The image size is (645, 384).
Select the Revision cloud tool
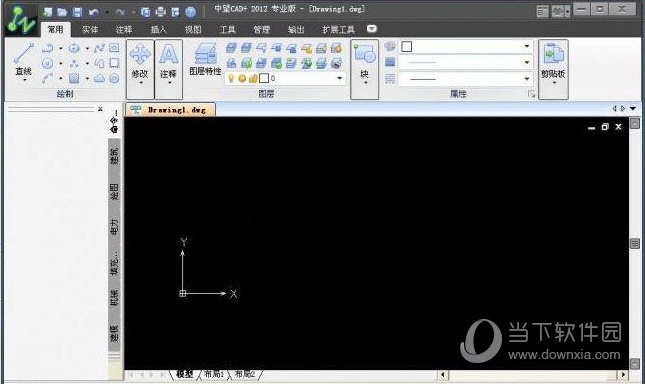[99, 78]
